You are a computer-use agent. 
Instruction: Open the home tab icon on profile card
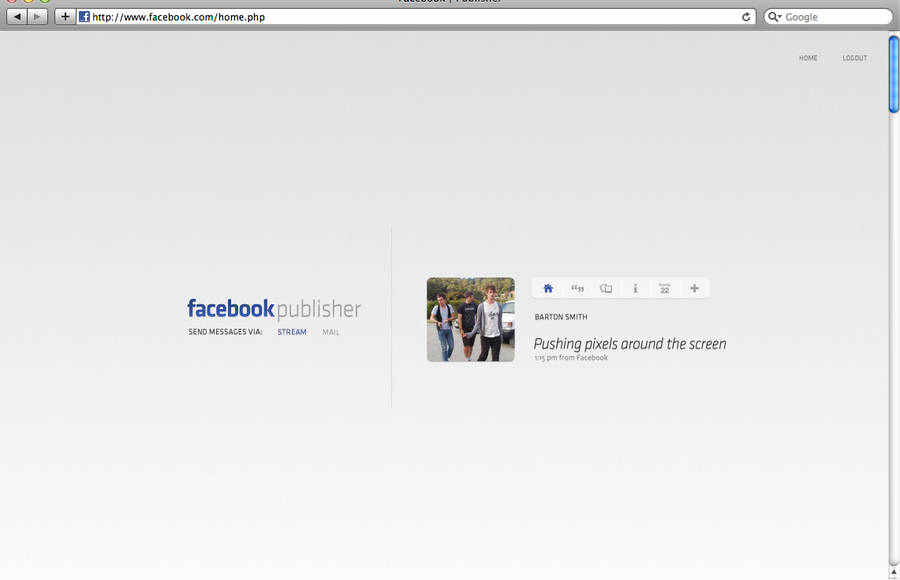pyautogui.click(x=548, y=288)
